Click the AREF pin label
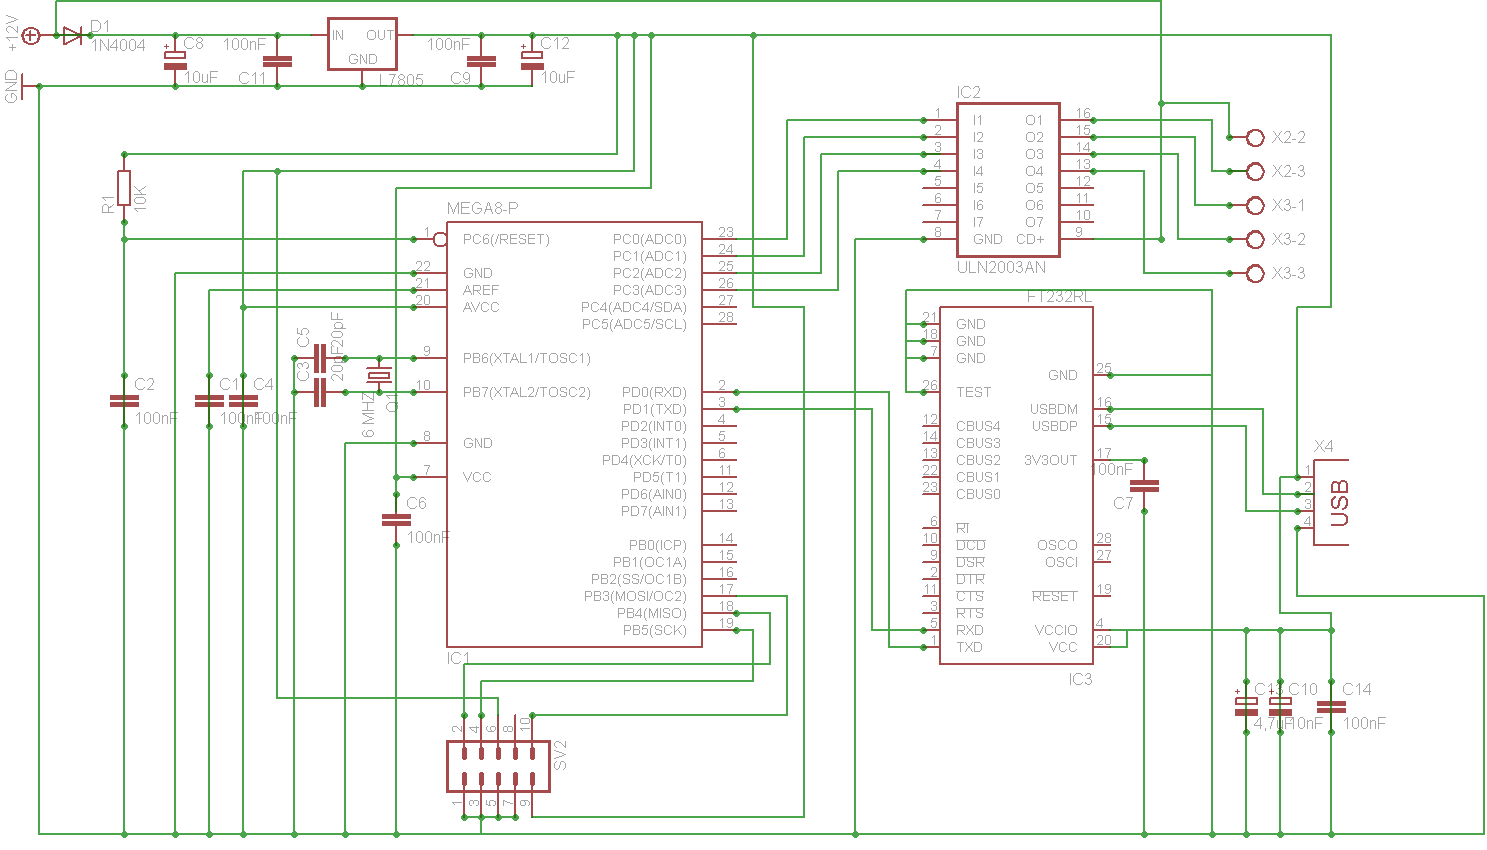 tap(481, 290)
